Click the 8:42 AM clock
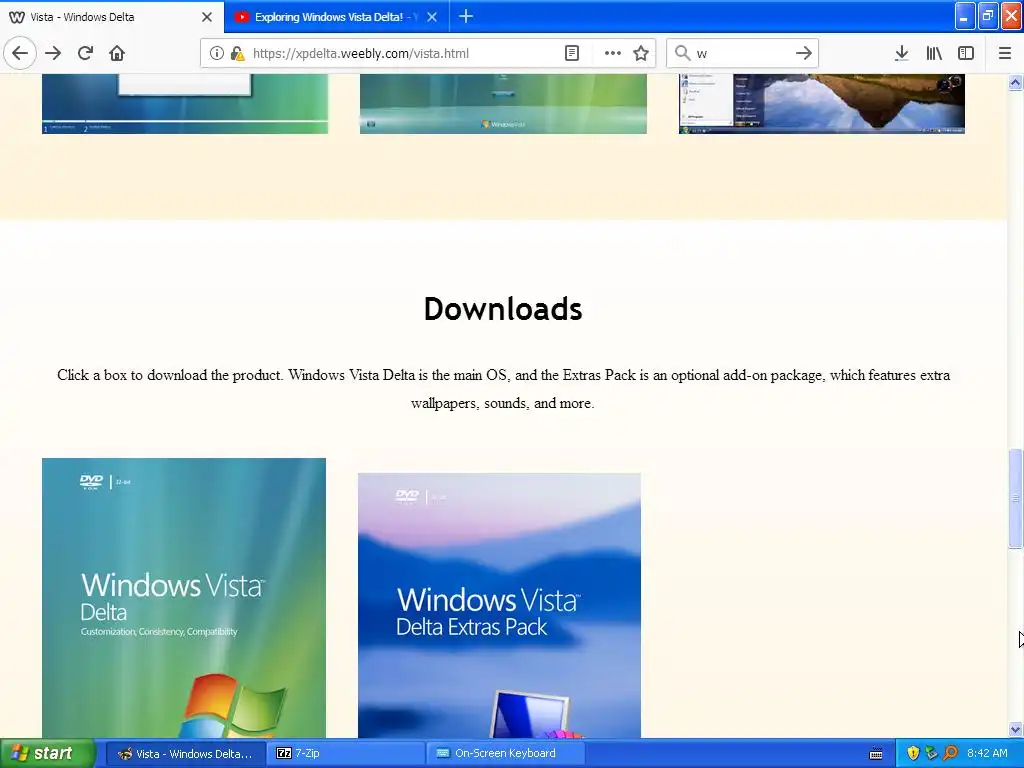Viewport: 1024px width, 768px height. (x=987, y=754)
